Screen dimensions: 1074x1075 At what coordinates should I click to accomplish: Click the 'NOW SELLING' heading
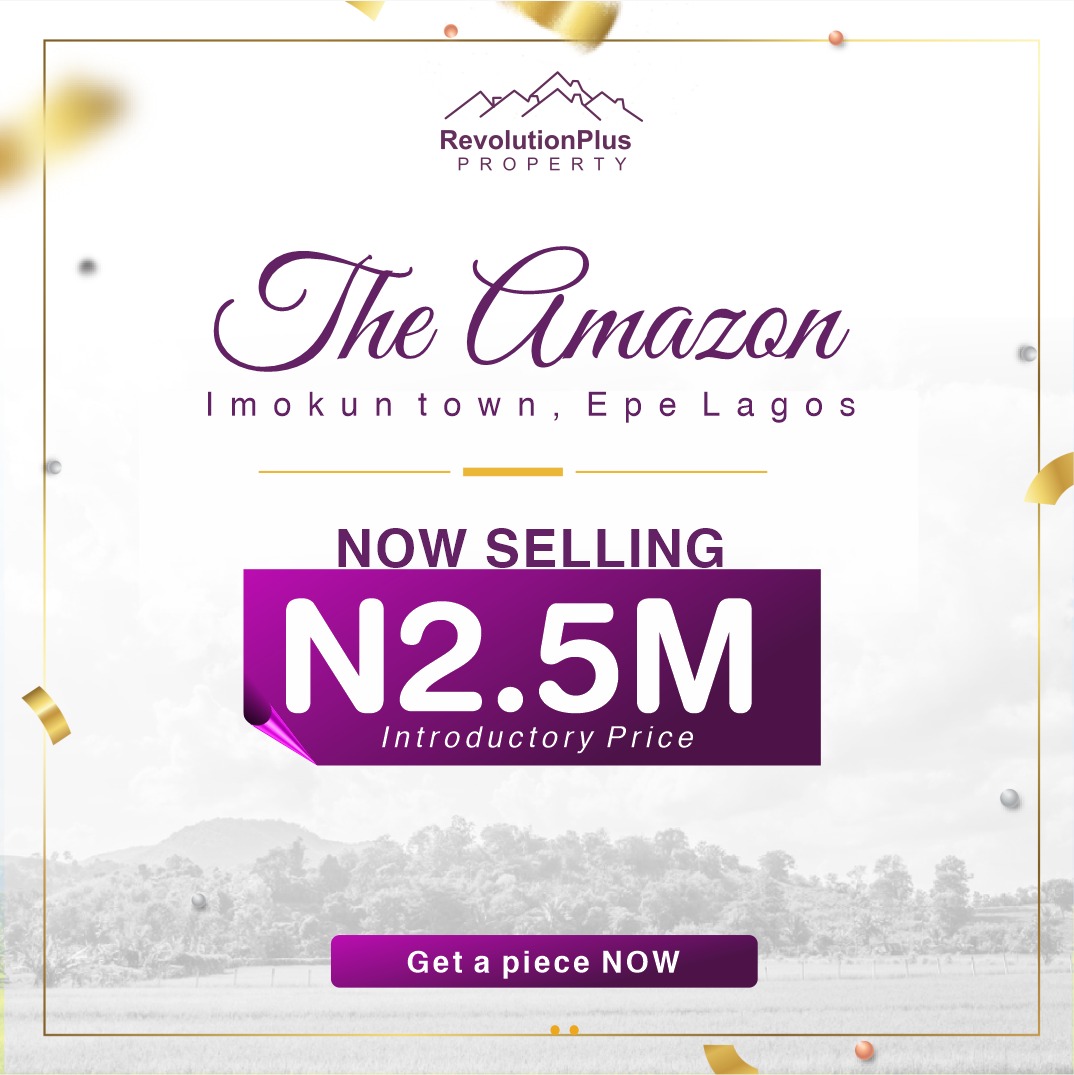[530, 547]
